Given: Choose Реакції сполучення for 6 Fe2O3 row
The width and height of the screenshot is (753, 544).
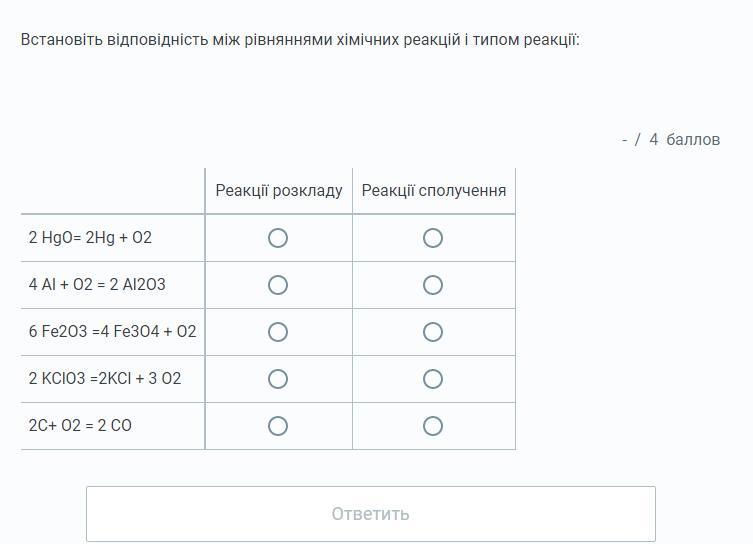Looking at the screenshot, I should tap(433, 332).
